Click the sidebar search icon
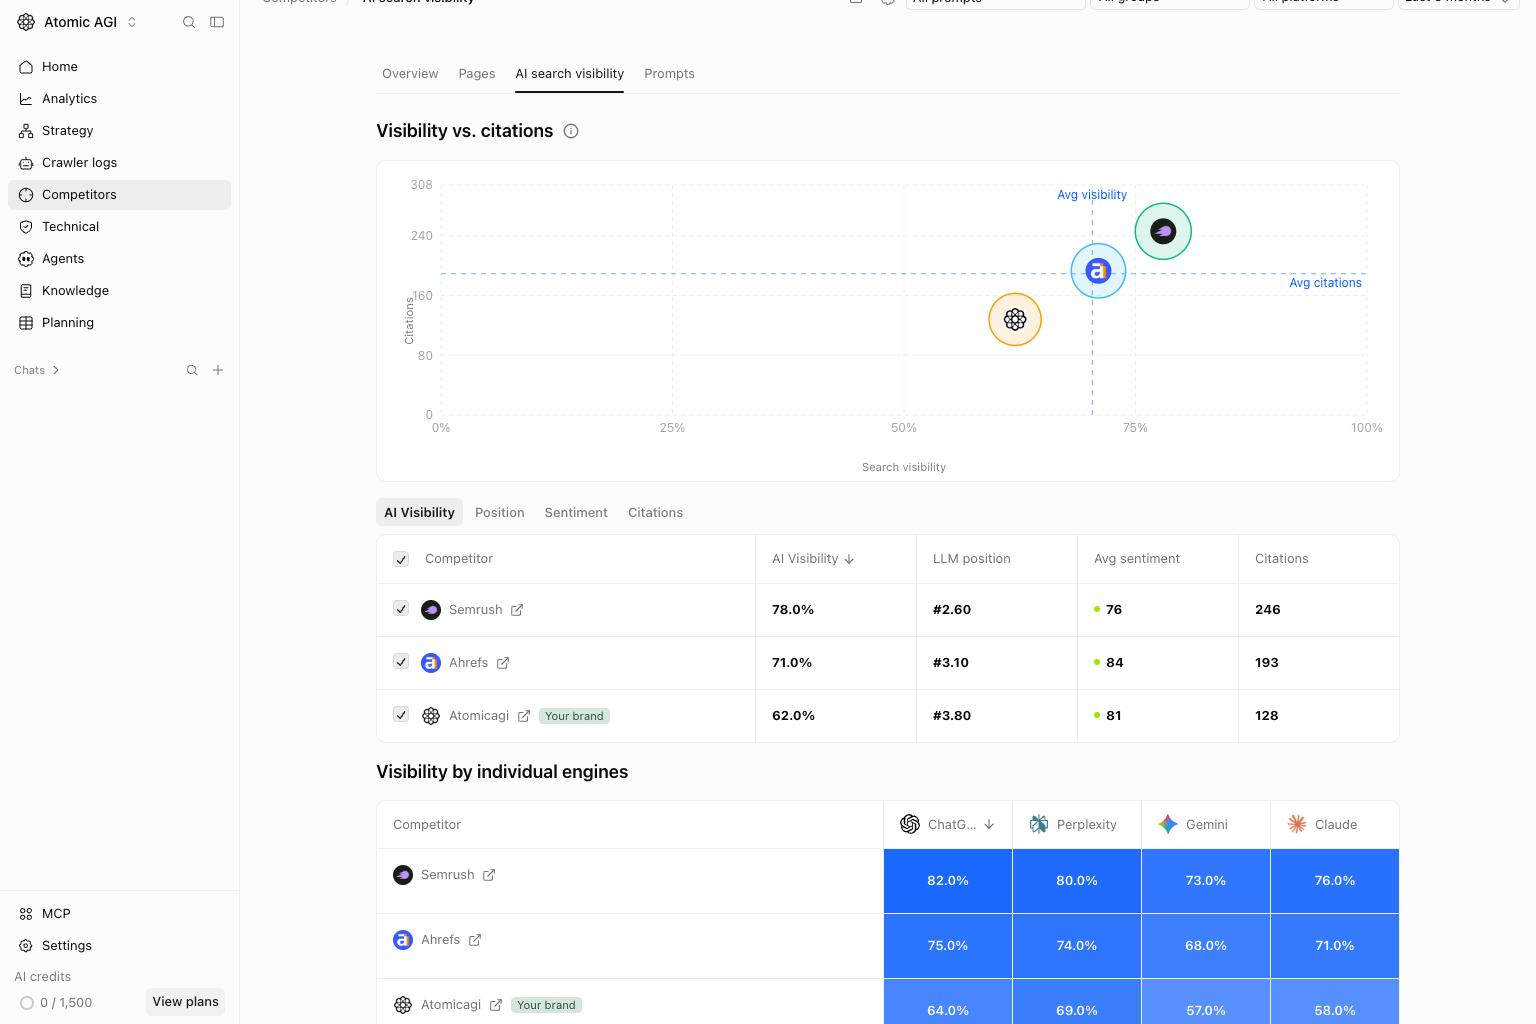Viewport: 1536px width, 1024px height. tap(189, 22)
